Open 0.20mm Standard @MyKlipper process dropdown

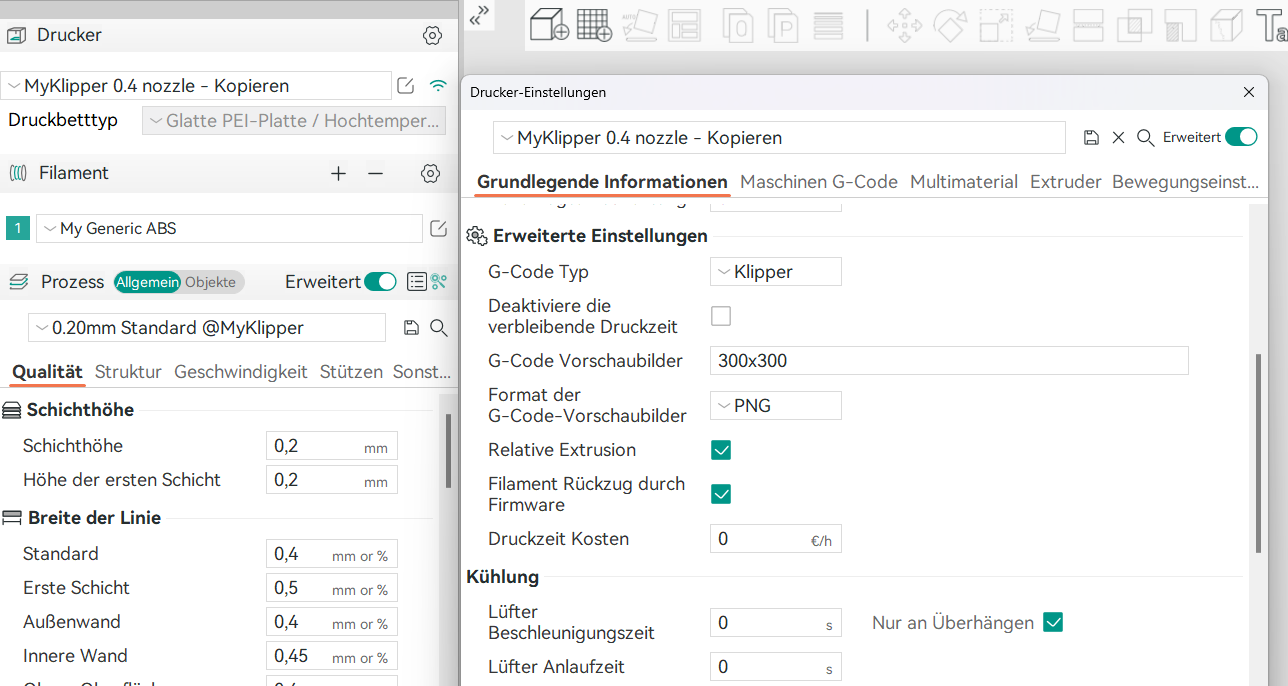point(207,327)
